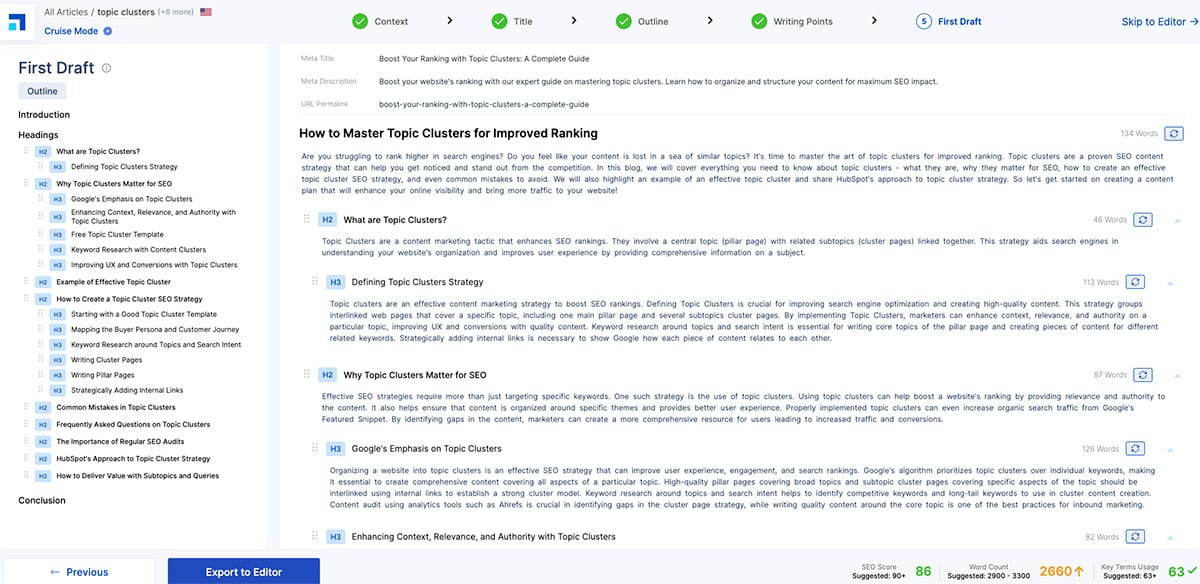Viewport: 1200px width, 584px height.
Task: Collapse the 'What are Topic Clusters?' section
Action: click(x=1177, y=220)
